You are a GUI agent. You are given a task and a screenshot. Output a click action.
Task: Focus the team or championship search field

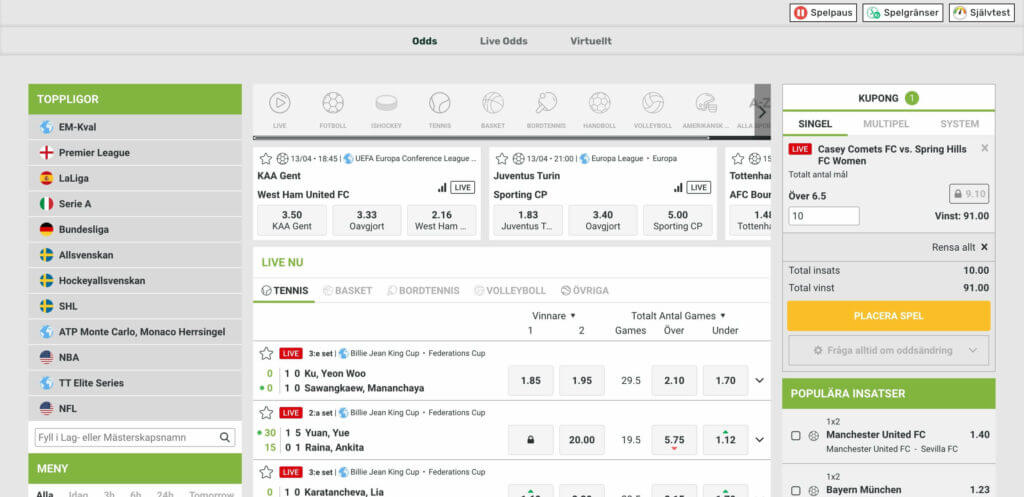point(135,438)
